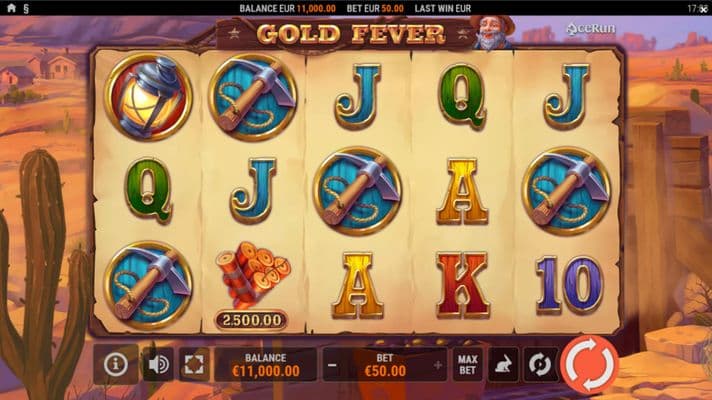Mute the game sound
The width and height of the screenshot is (712, 400).
[x=158, y=365]
